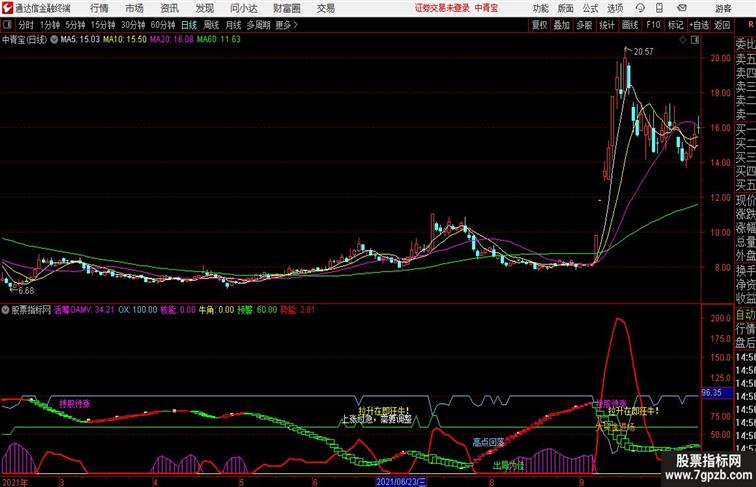Select the 1分钟 period
The height and width of the screenshot is (487, 756).
tap(50, 25)
